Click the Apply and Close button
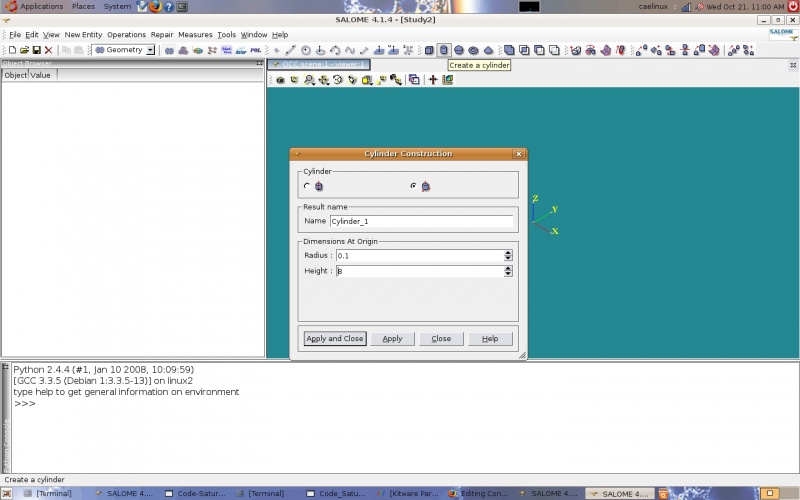The image size is (800, 500). click(x=335, y=339)
